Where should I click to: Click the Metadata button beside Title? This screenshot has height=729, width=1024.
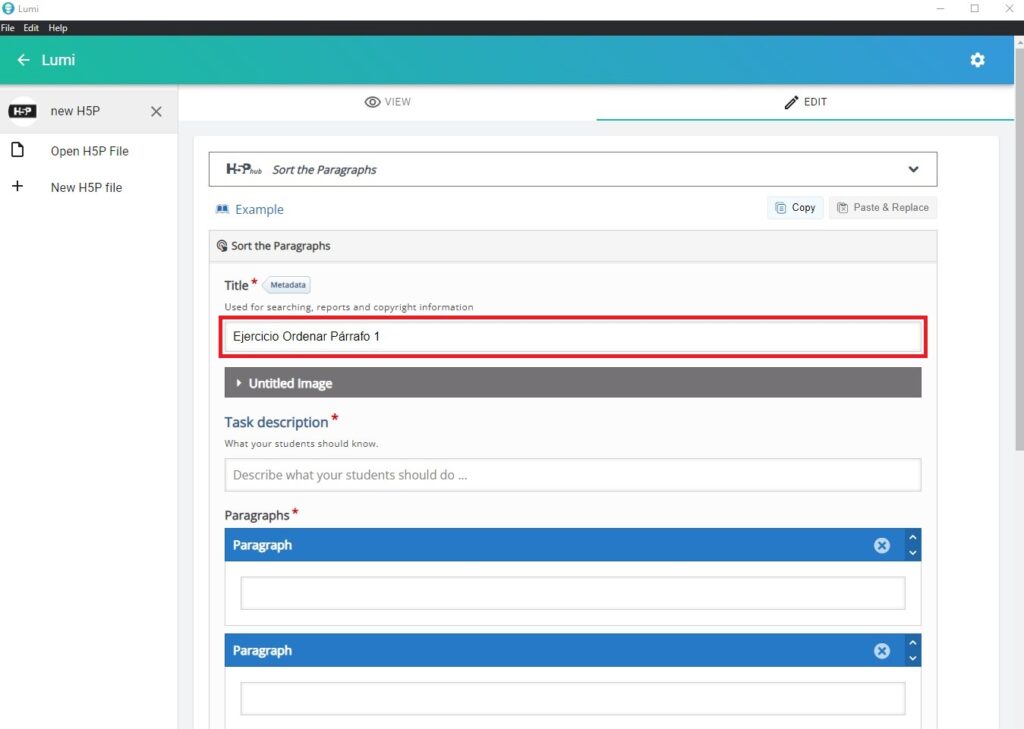tap(287, 285)
